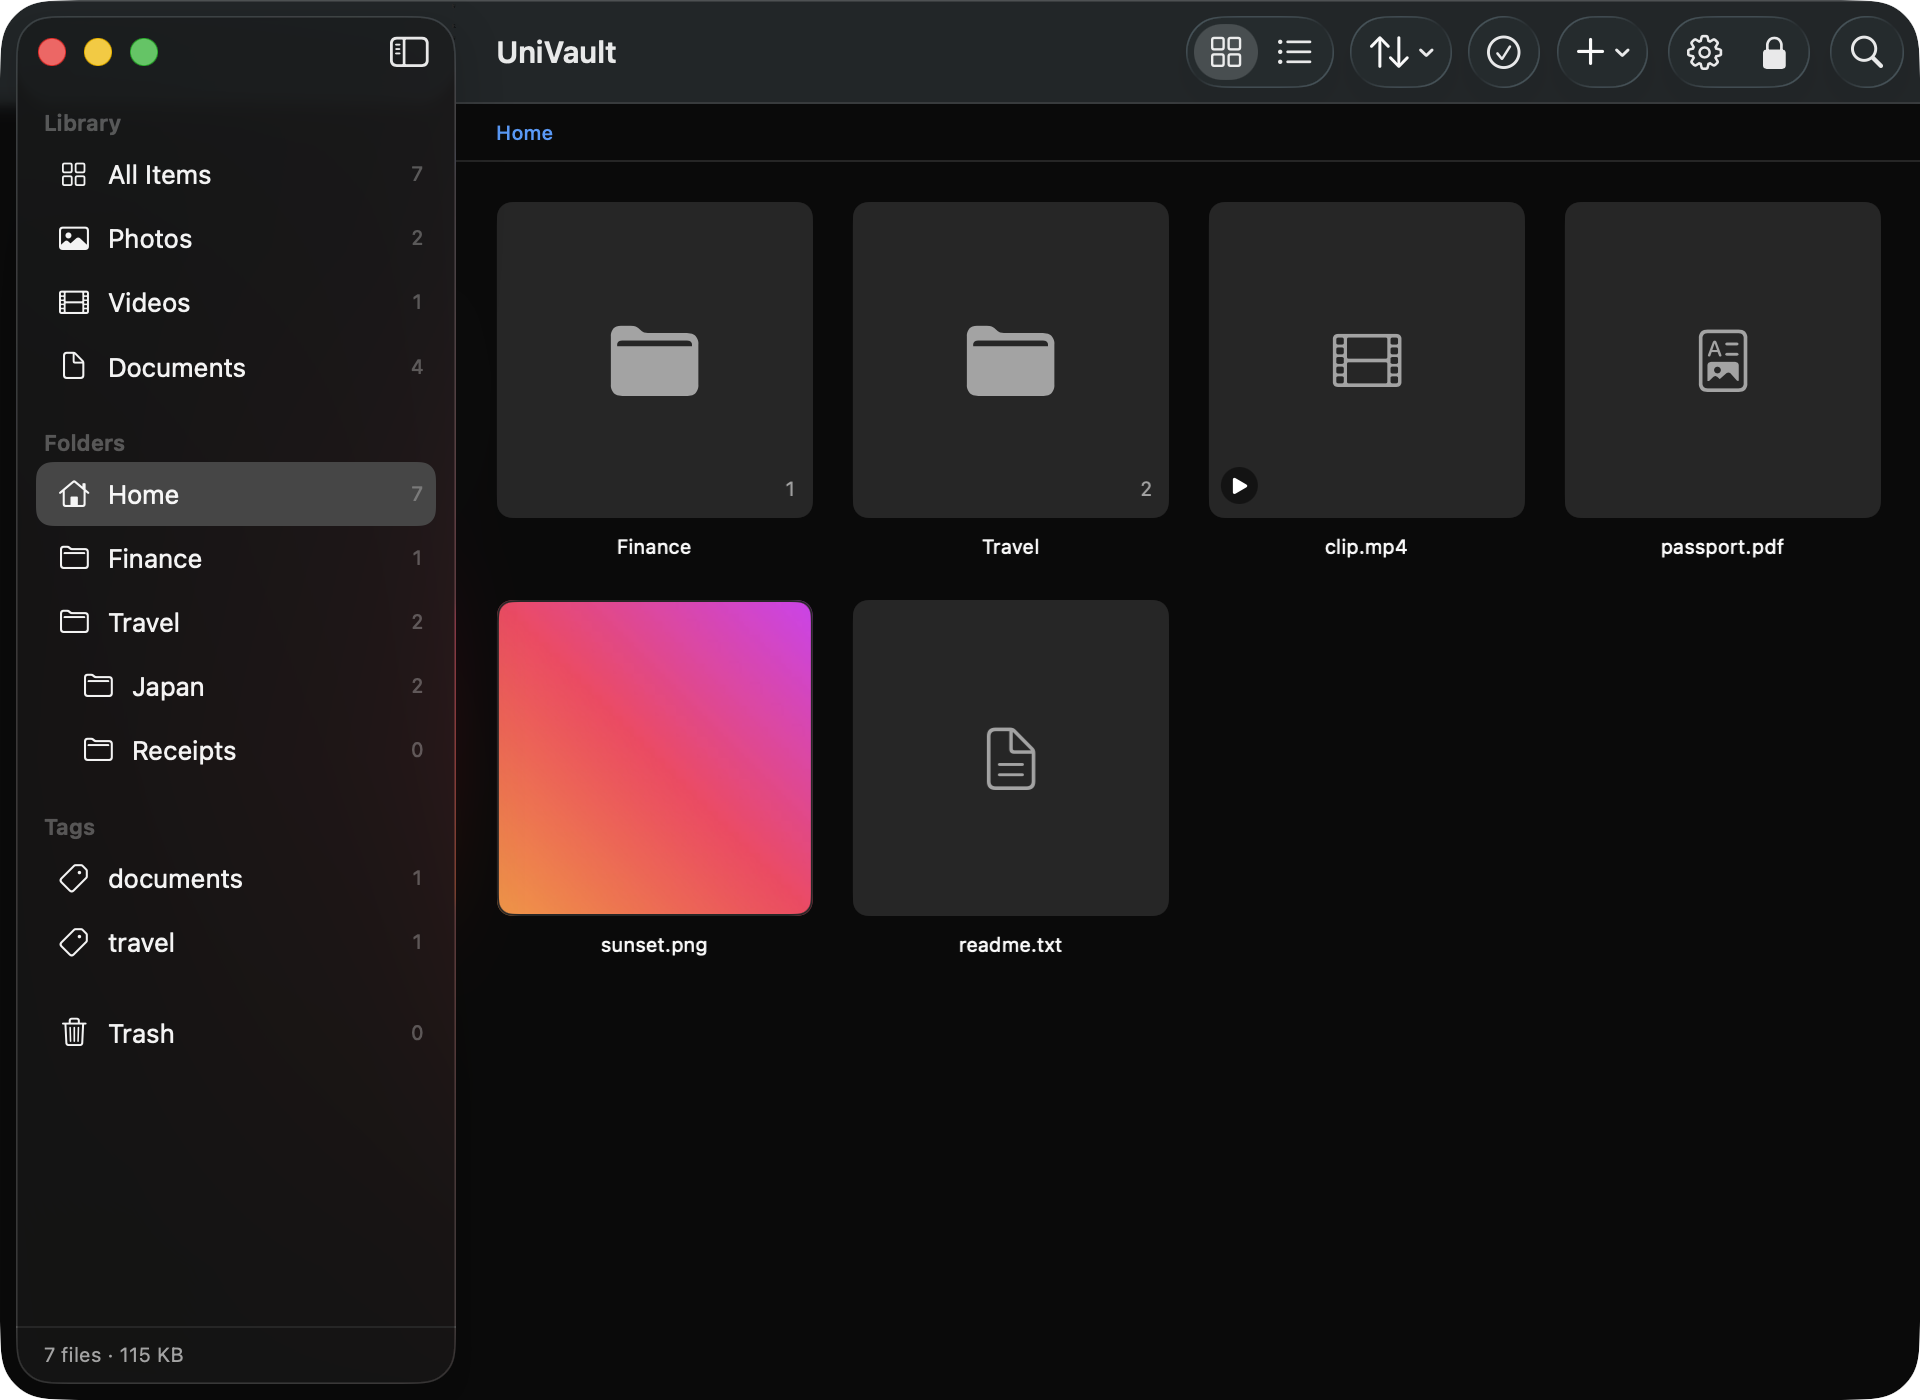Viewport: 1920px width, 1400px height.
Task: Click the sunset.png file name
Action: coord(654,945)
